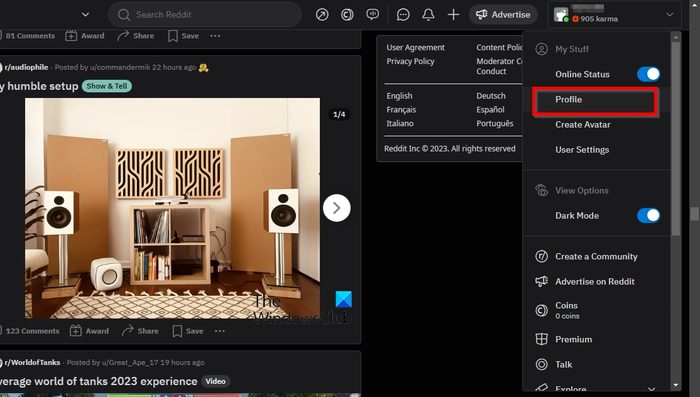Screen dimensions: 700x397
Task: Open u/commandermik user profile link
Action: tap(120, 67)
